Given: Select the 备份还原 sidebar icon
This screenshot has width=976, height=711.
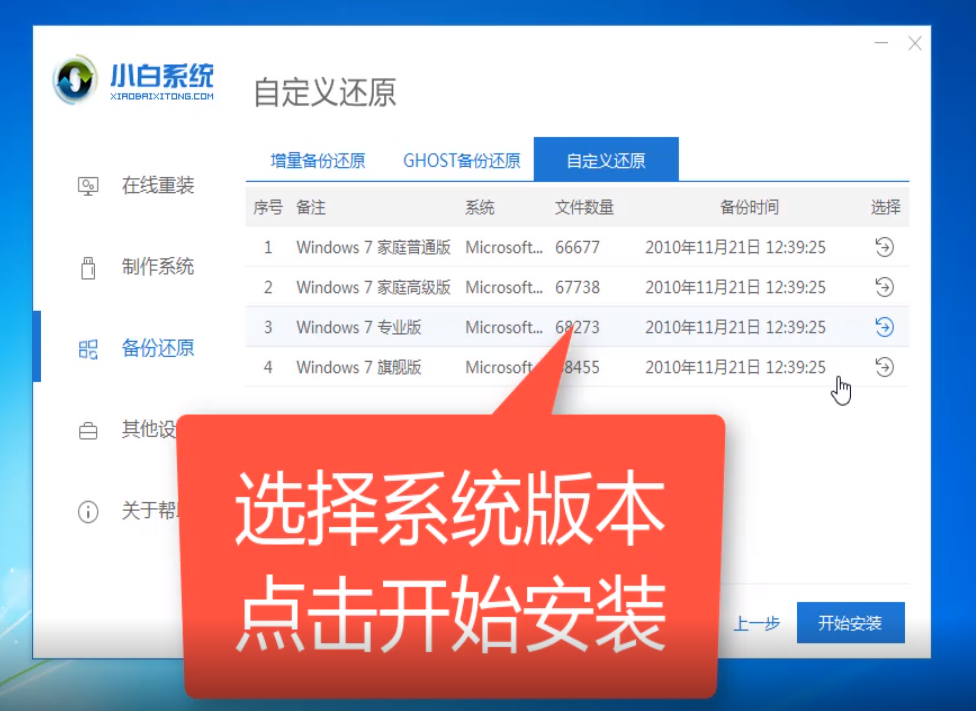Looking at the screenshot, I should [x=88, y=349].
